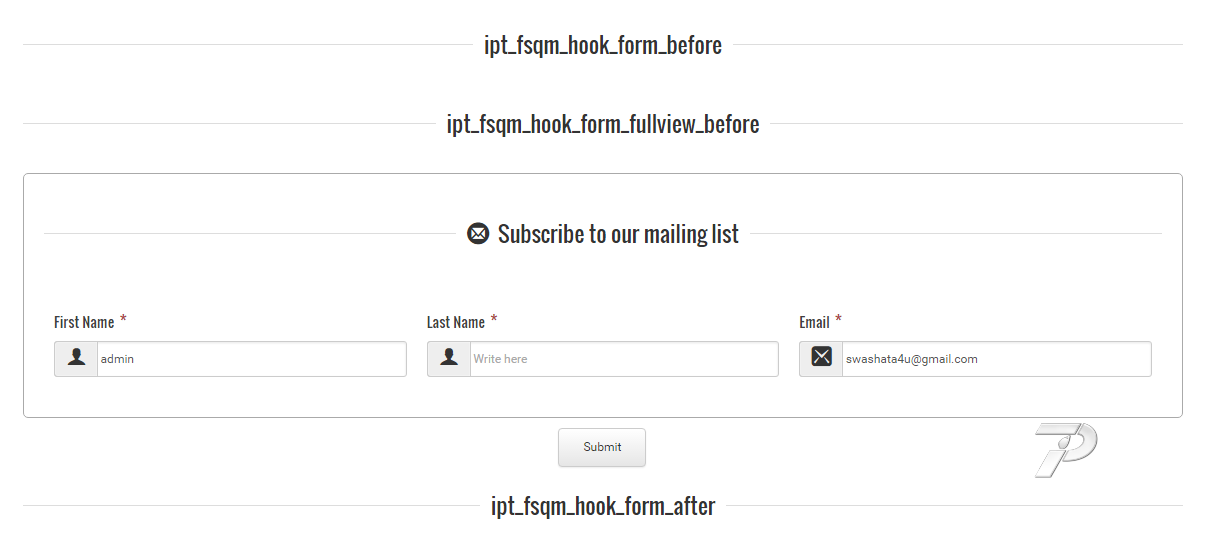This screenshot has height=544, width=1228.
Task: Click the mail icon in Email field
Action: point(821,357)
